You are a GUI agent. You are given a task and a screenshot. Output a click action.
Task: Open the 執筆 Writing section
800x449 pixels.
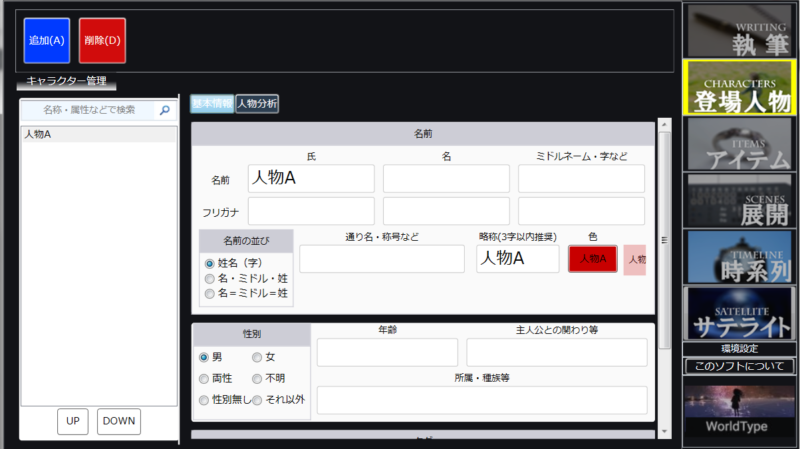click(739, 31)
